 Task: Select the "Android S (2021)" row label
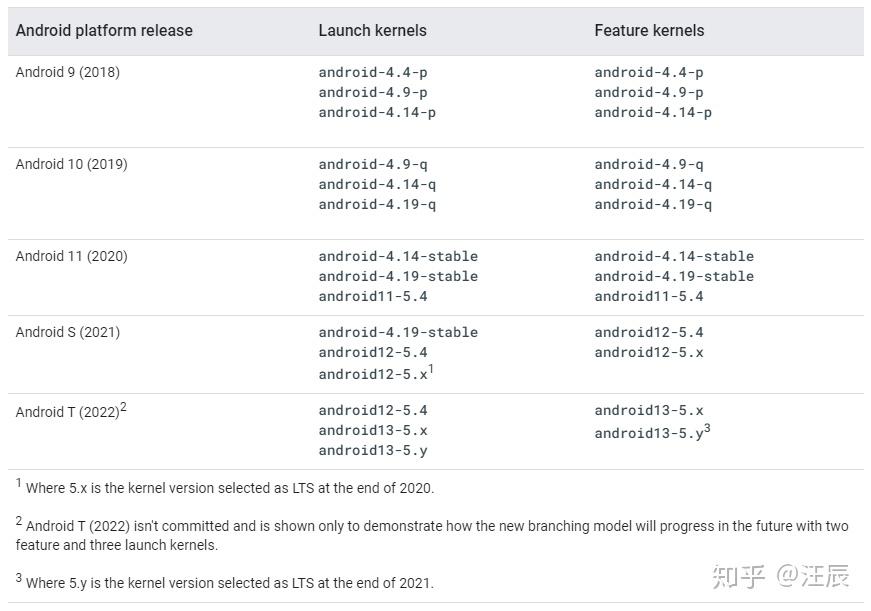click(x=68, y=332)
